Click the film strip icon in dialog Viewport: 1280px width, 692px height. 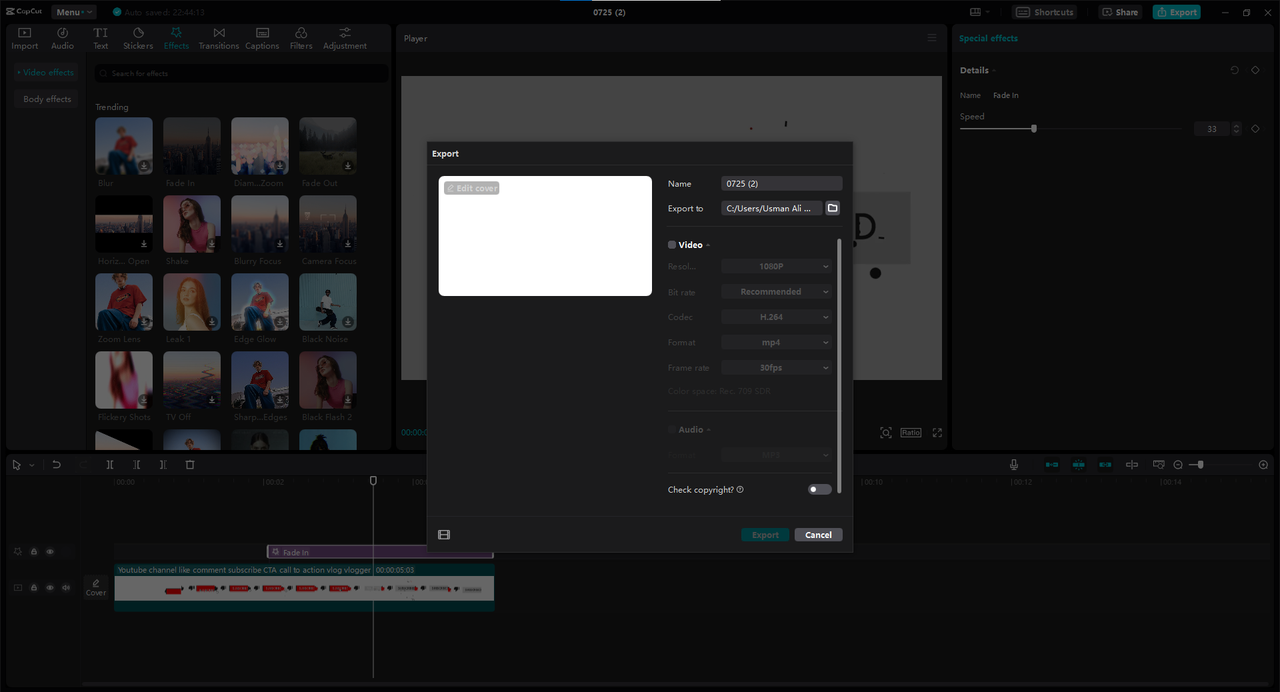444,535
